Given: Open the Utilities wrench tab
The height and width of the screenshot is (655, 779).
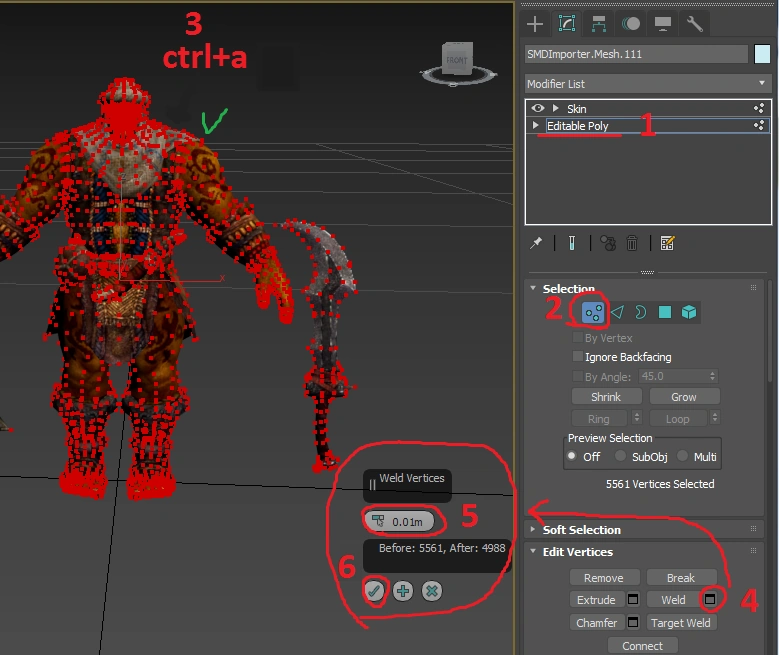Looking at the screenshot, I should click(x=694, y=24).
